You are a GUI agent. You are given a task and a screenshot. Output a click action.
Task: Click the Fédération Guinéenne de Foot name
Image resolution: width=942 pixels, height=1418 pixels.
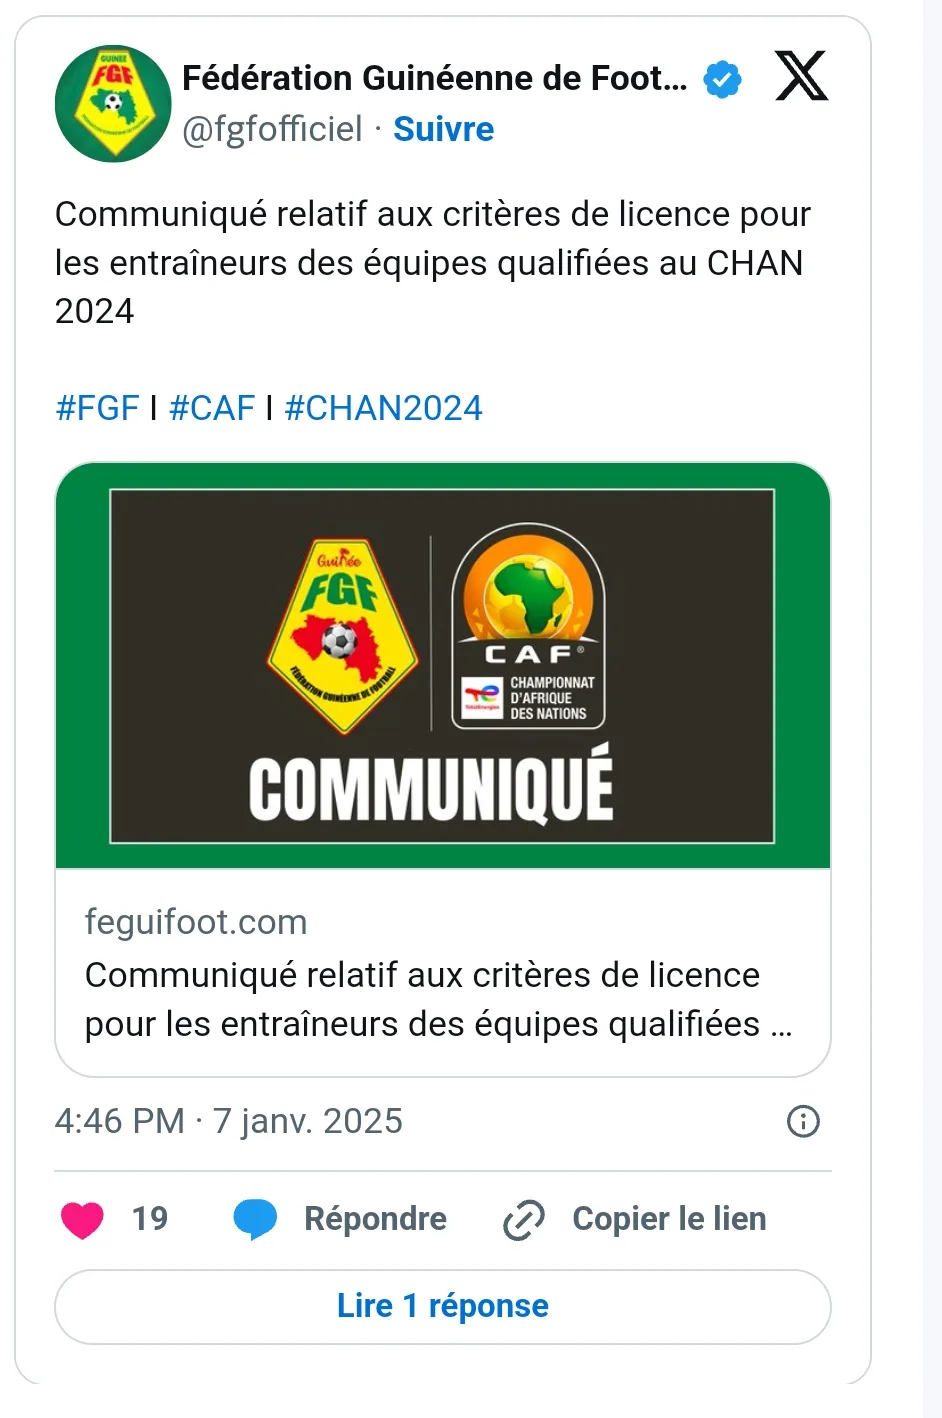(435, 78)
